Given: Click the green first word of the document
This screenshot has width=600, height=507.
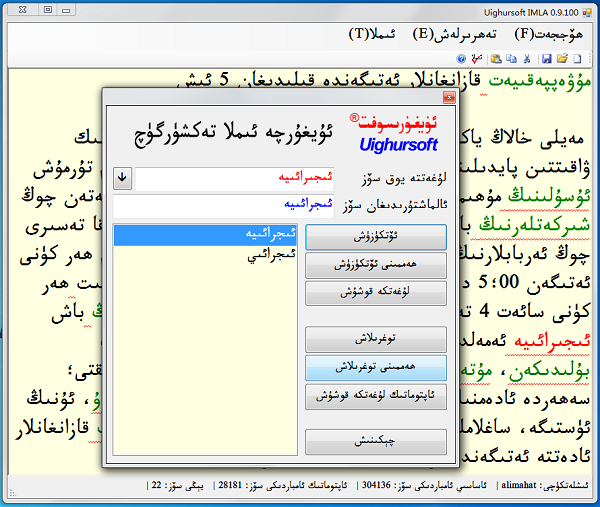Looking at the screenshot, I should tap(540, 82).
